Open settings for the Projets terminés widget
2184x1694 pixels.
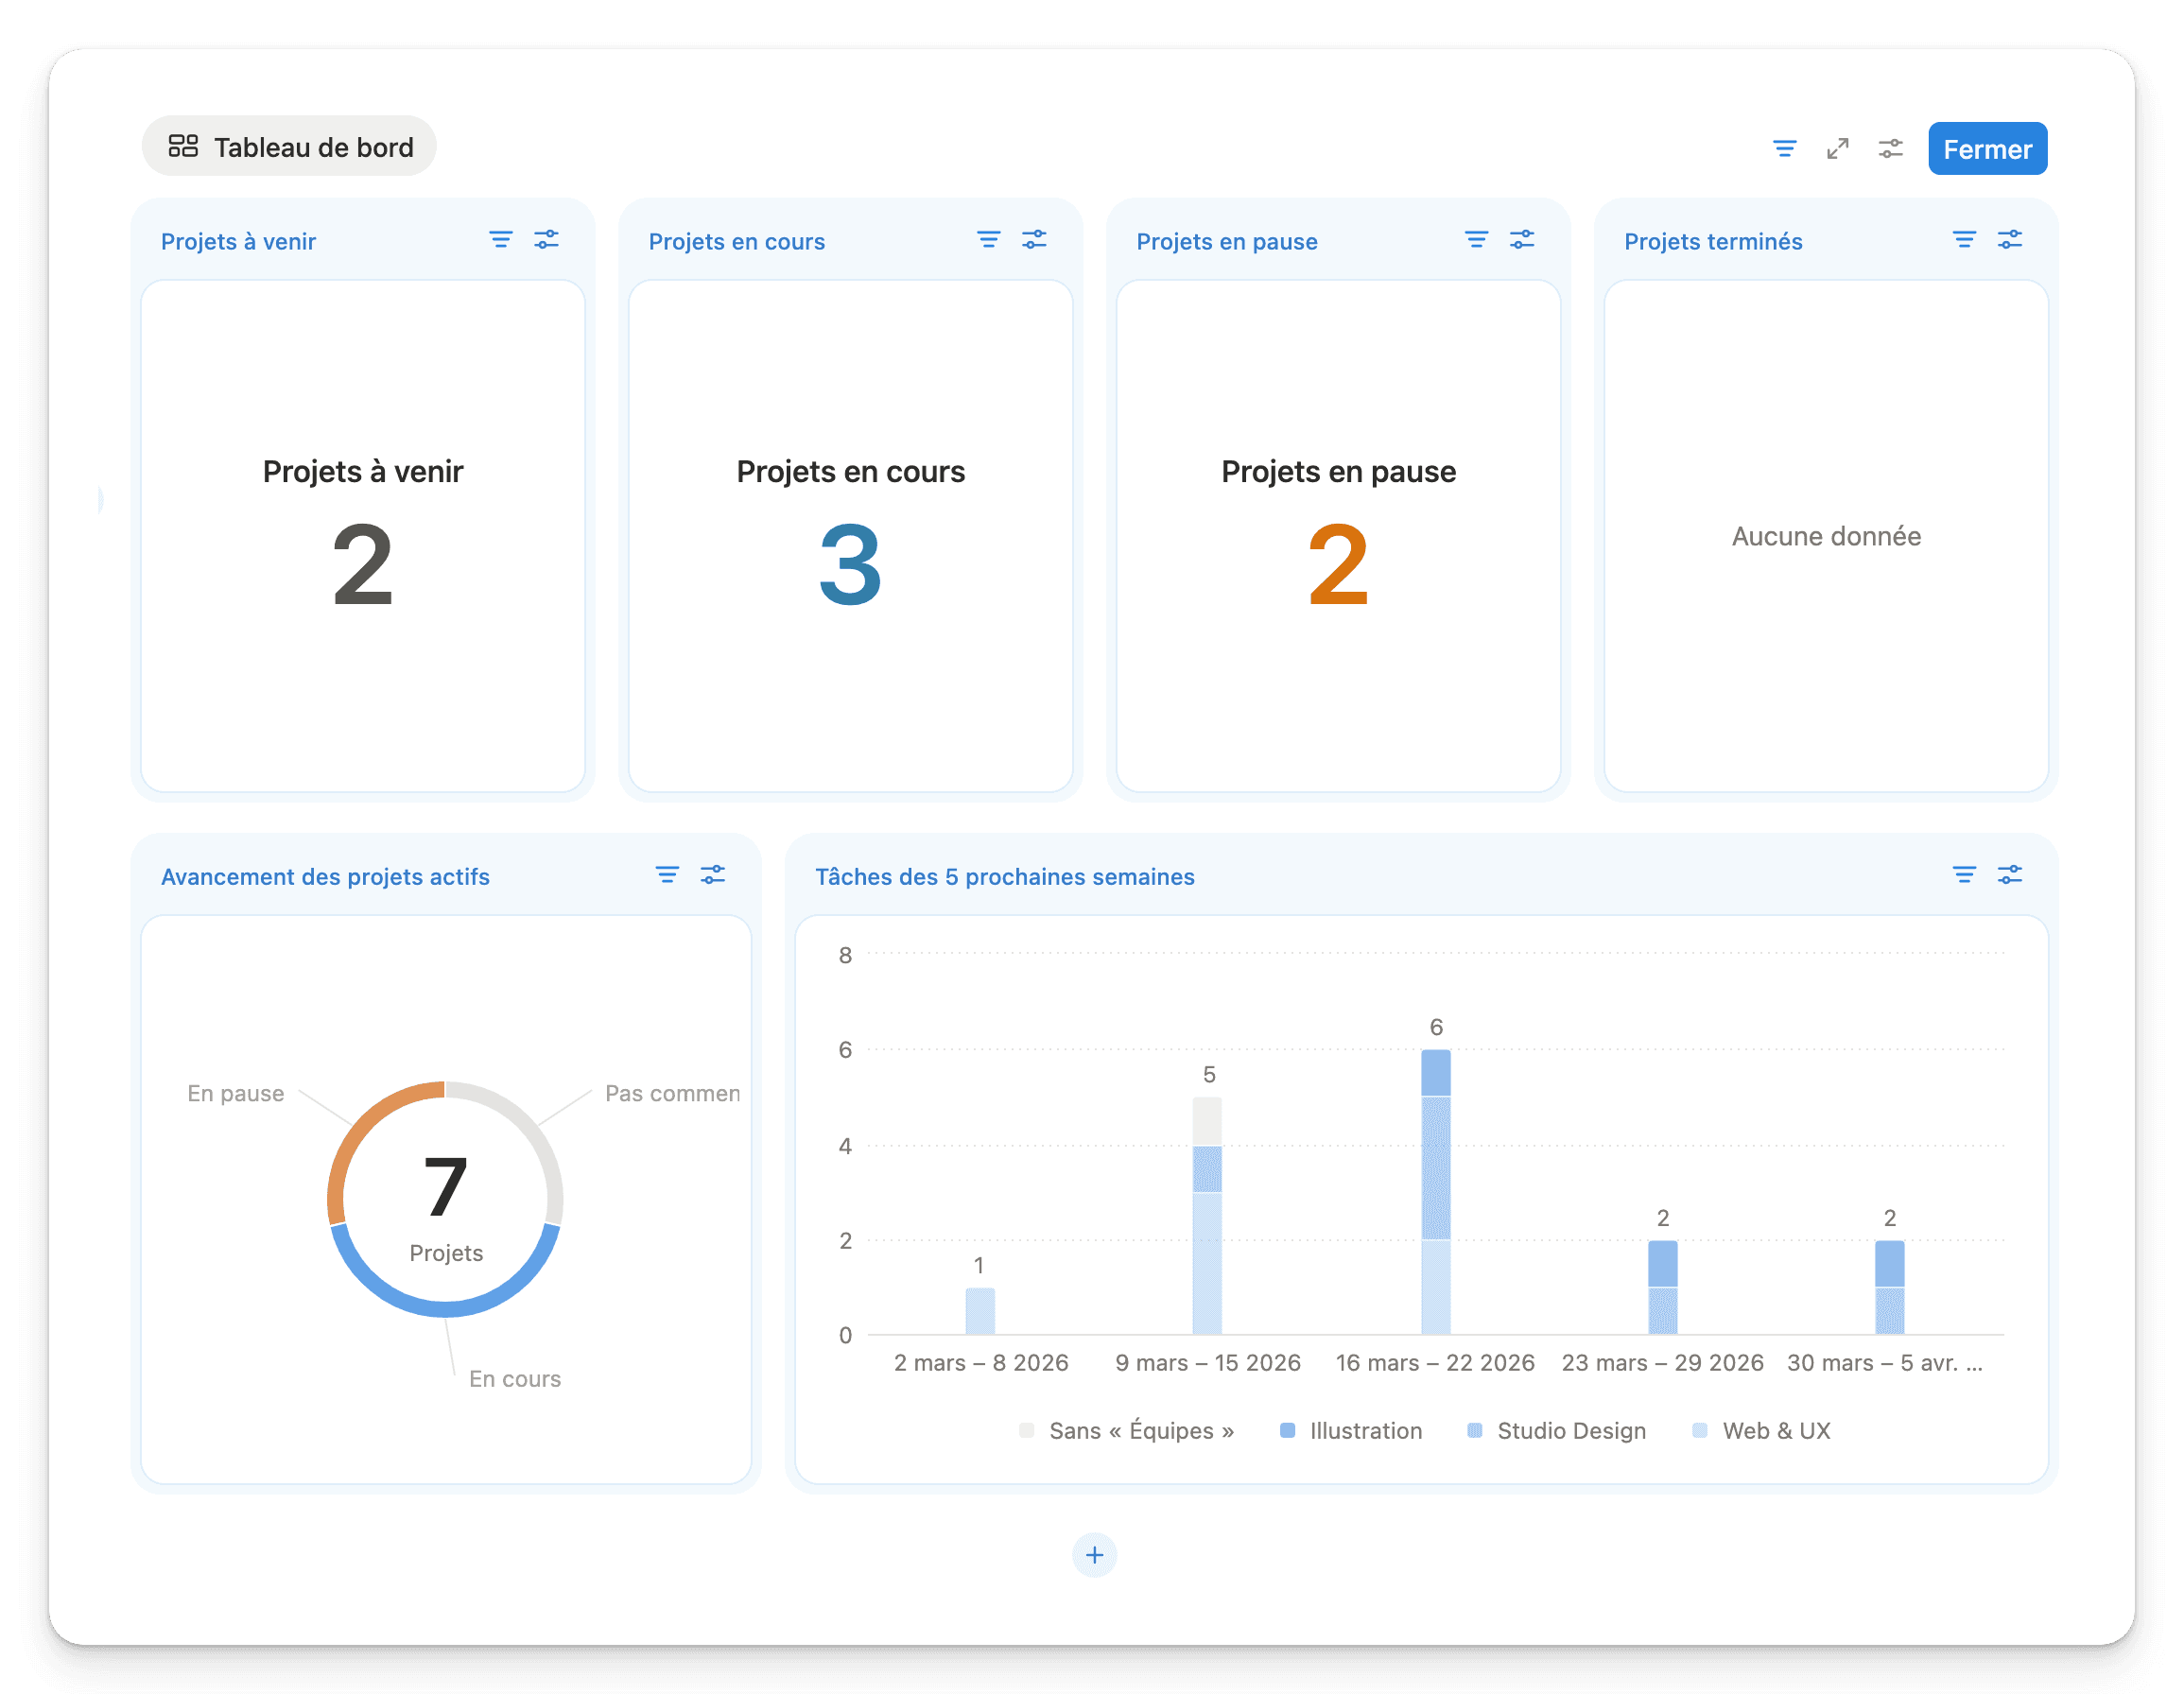pyautogui.click(x=2009, y=240)
